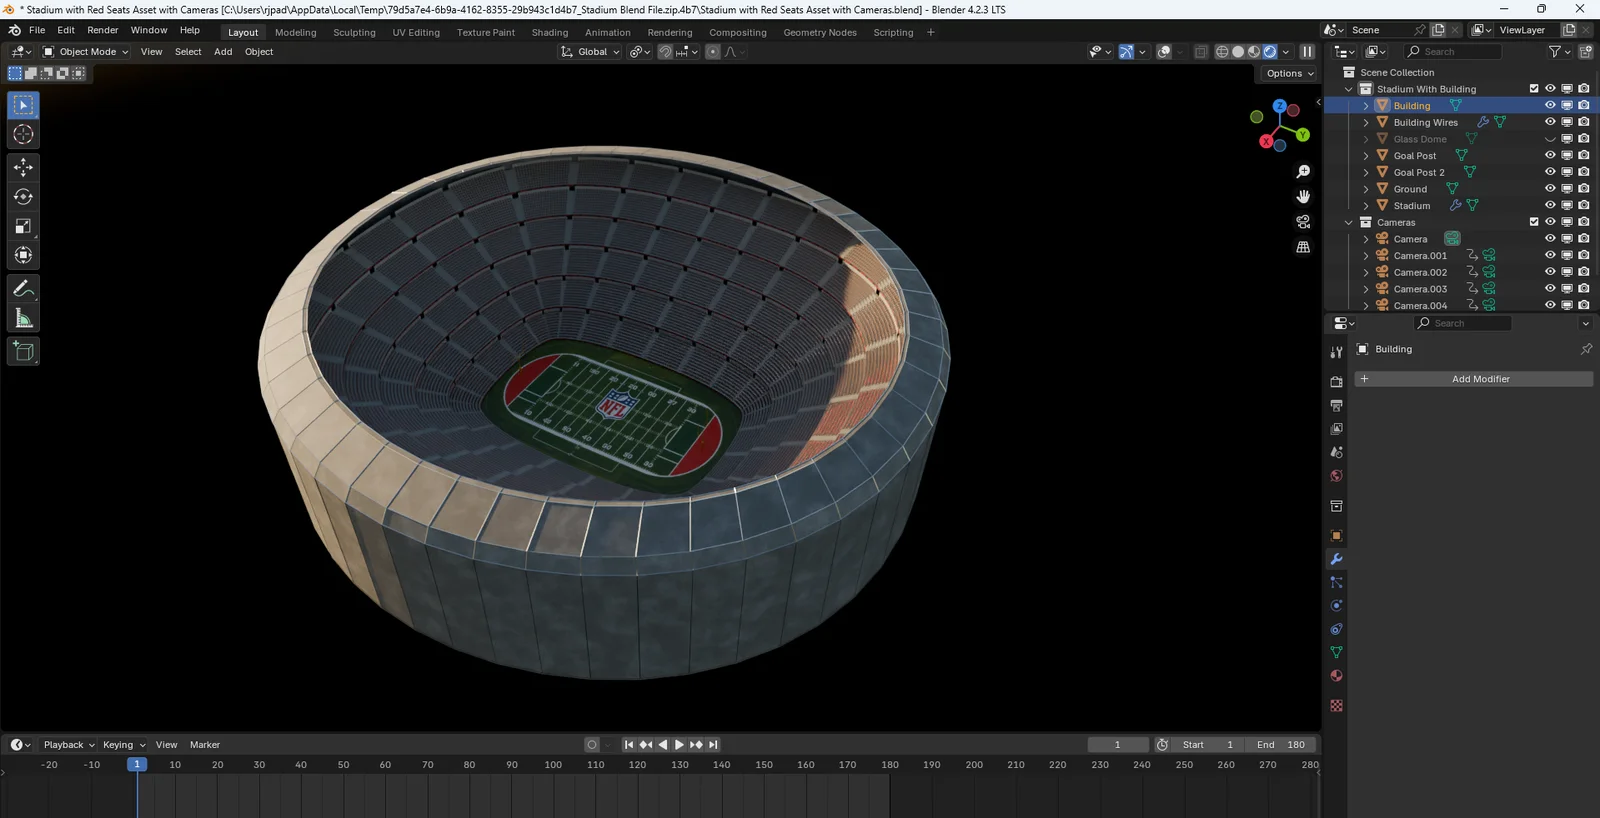
Task: Open the View Layer properties tab
Action: [x=1336, y=429]
